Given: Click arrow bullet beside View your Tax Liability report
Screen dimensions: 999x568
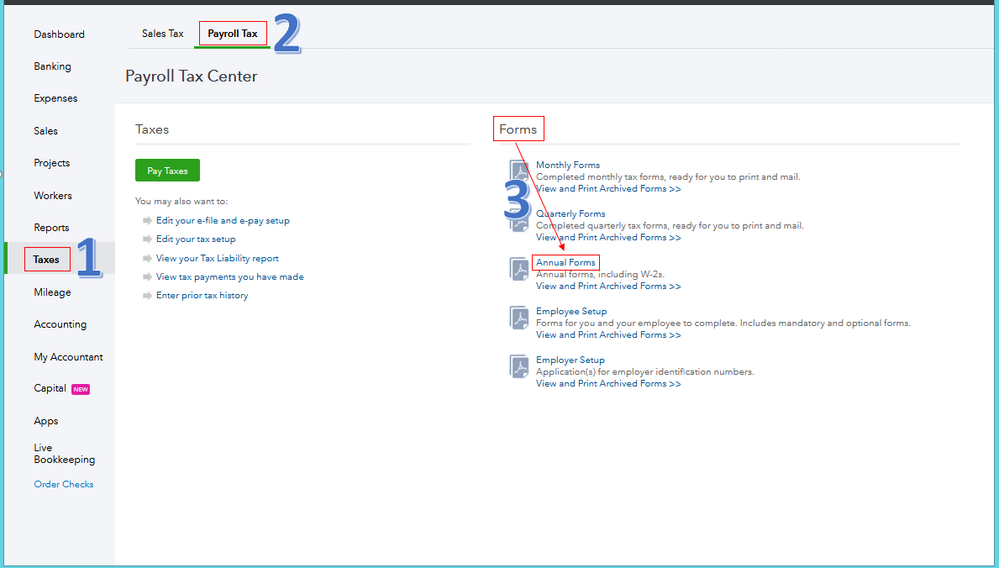Looking at the screenshot, I should coord(147,258).
